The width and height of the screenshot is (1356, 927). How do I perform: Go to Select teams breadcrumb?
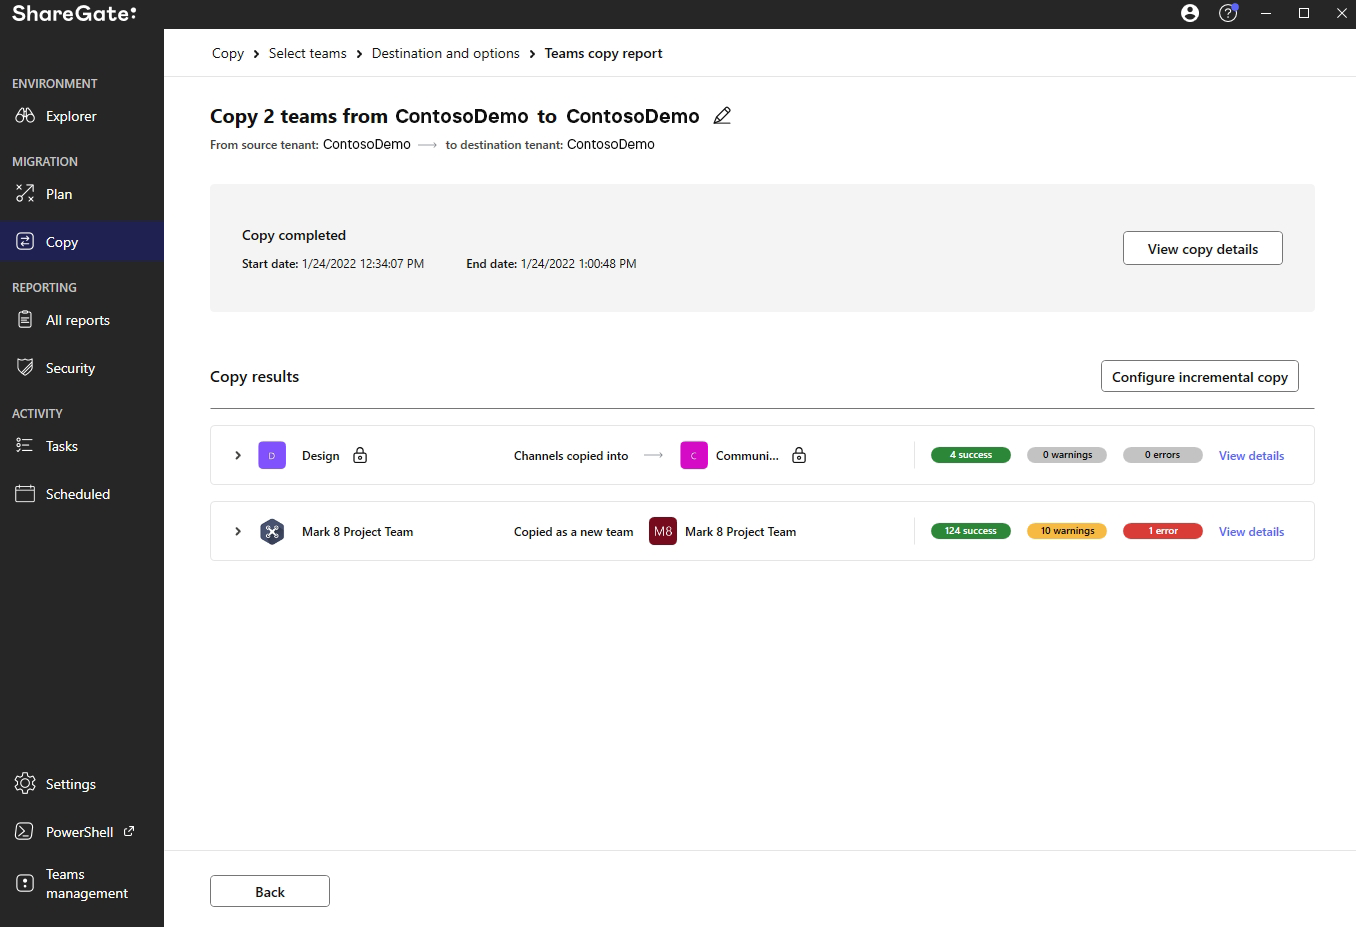point(308,53)
